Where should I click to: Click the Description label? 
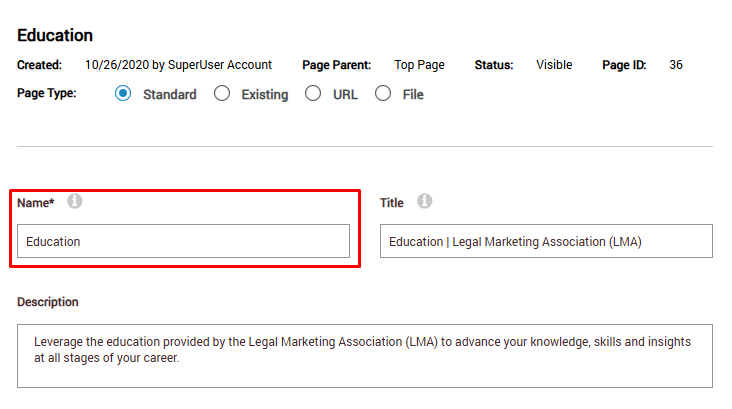[x=48, y=302]
